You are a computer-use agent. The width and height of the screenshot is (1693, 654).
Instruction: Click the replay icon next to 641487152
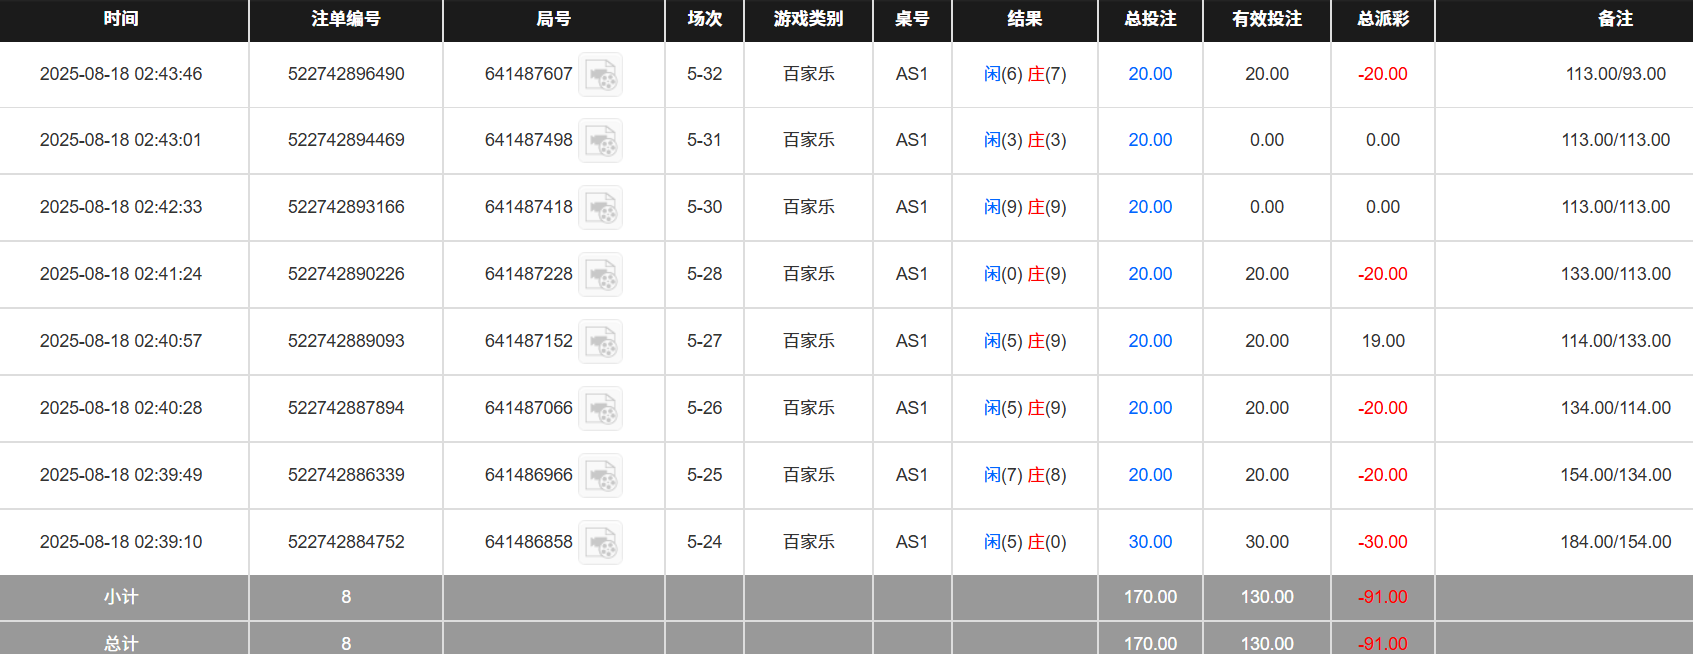601,342
